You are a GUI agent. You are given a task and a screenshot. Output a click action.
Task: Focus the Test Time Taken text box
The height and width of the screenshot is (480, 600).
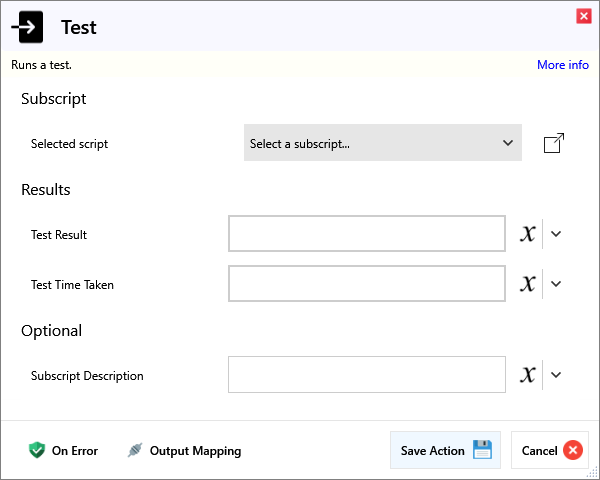tap(366, 284)
